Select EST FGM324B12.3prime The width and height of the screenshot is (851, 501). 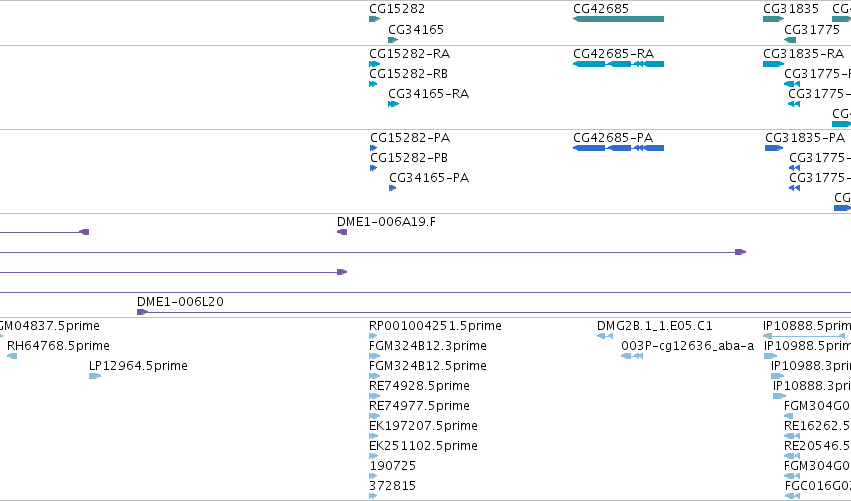(428, 346)
